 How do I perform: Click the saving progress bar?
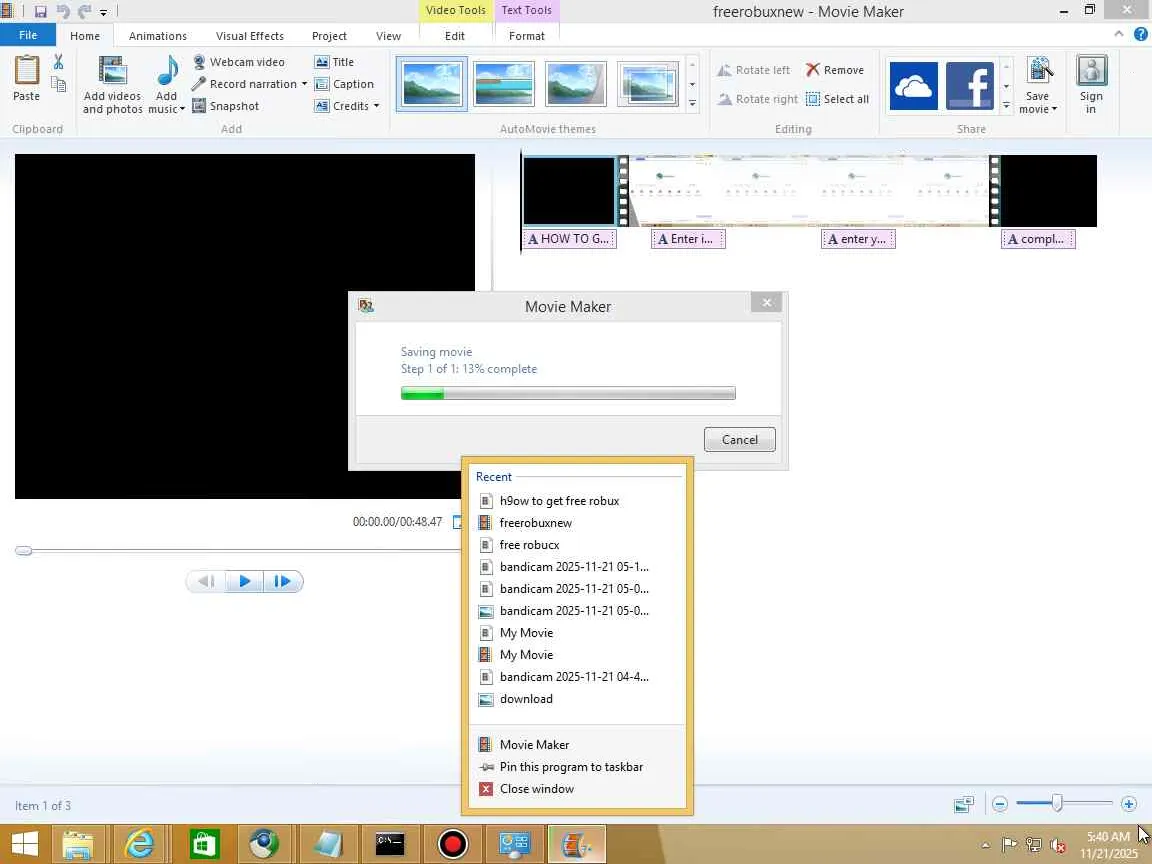(x=568, y=394)
